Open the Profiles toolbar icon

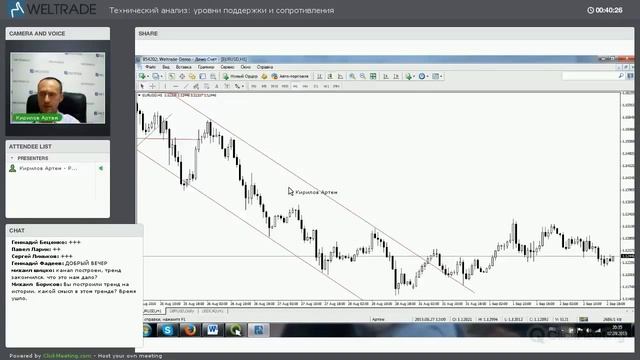pyautogui.click(x=155, y=76)
